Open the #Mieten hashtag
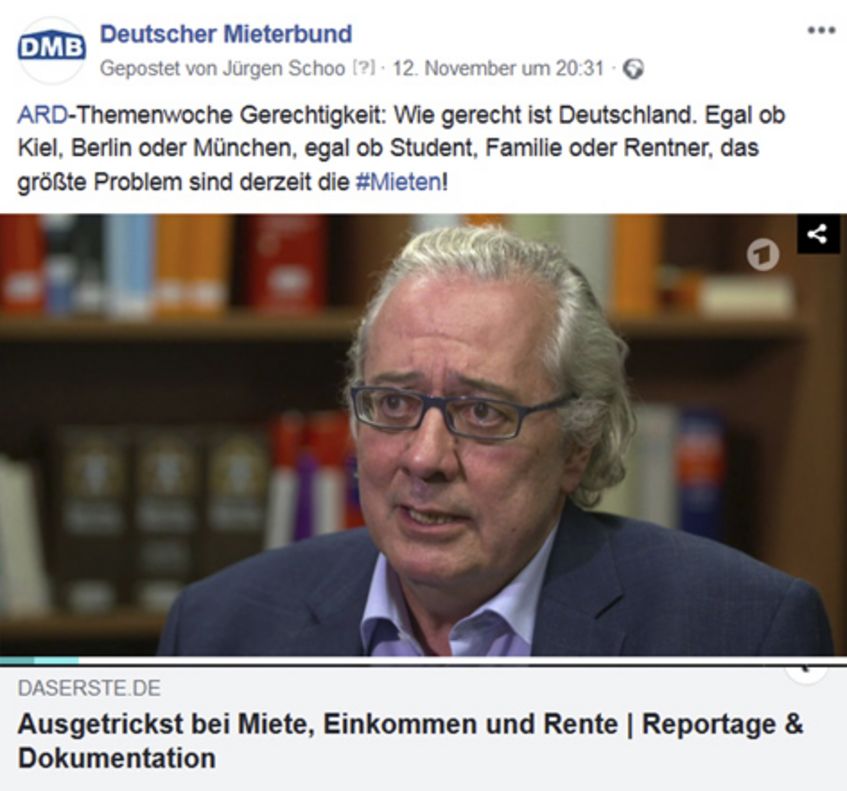This screenshot has height=791, width=847. [399, 182]
